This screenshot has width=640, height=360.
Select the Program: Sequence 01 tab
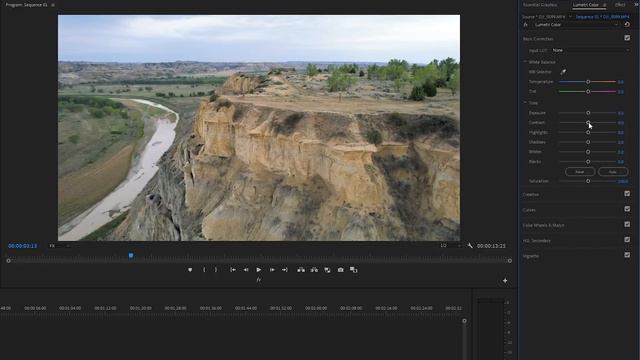tap(27, 5)
